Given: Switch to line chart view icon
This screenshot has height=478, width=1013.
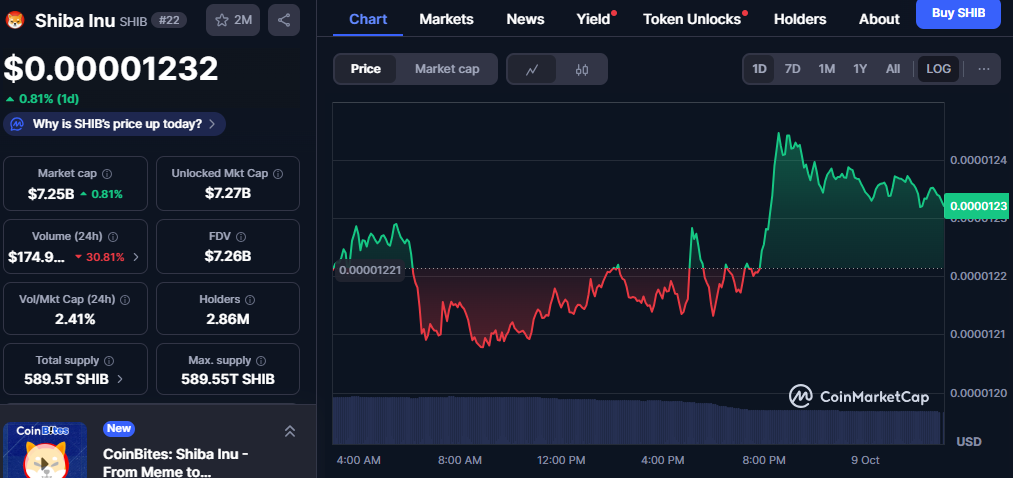Looking at the screenshot, I should point(532,69).
